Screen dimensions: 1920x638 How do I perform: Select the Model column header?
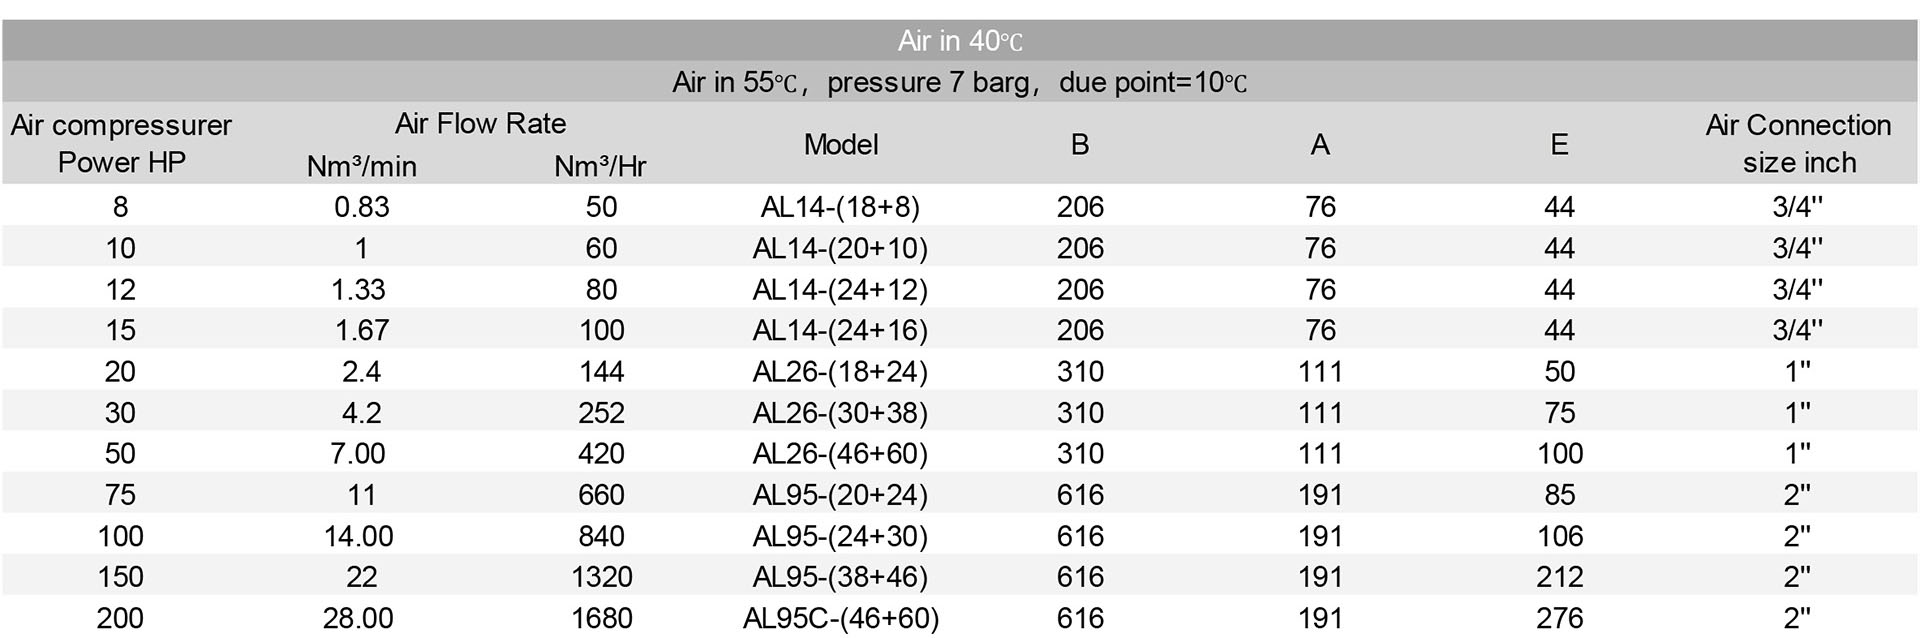[x=841, y=144]
